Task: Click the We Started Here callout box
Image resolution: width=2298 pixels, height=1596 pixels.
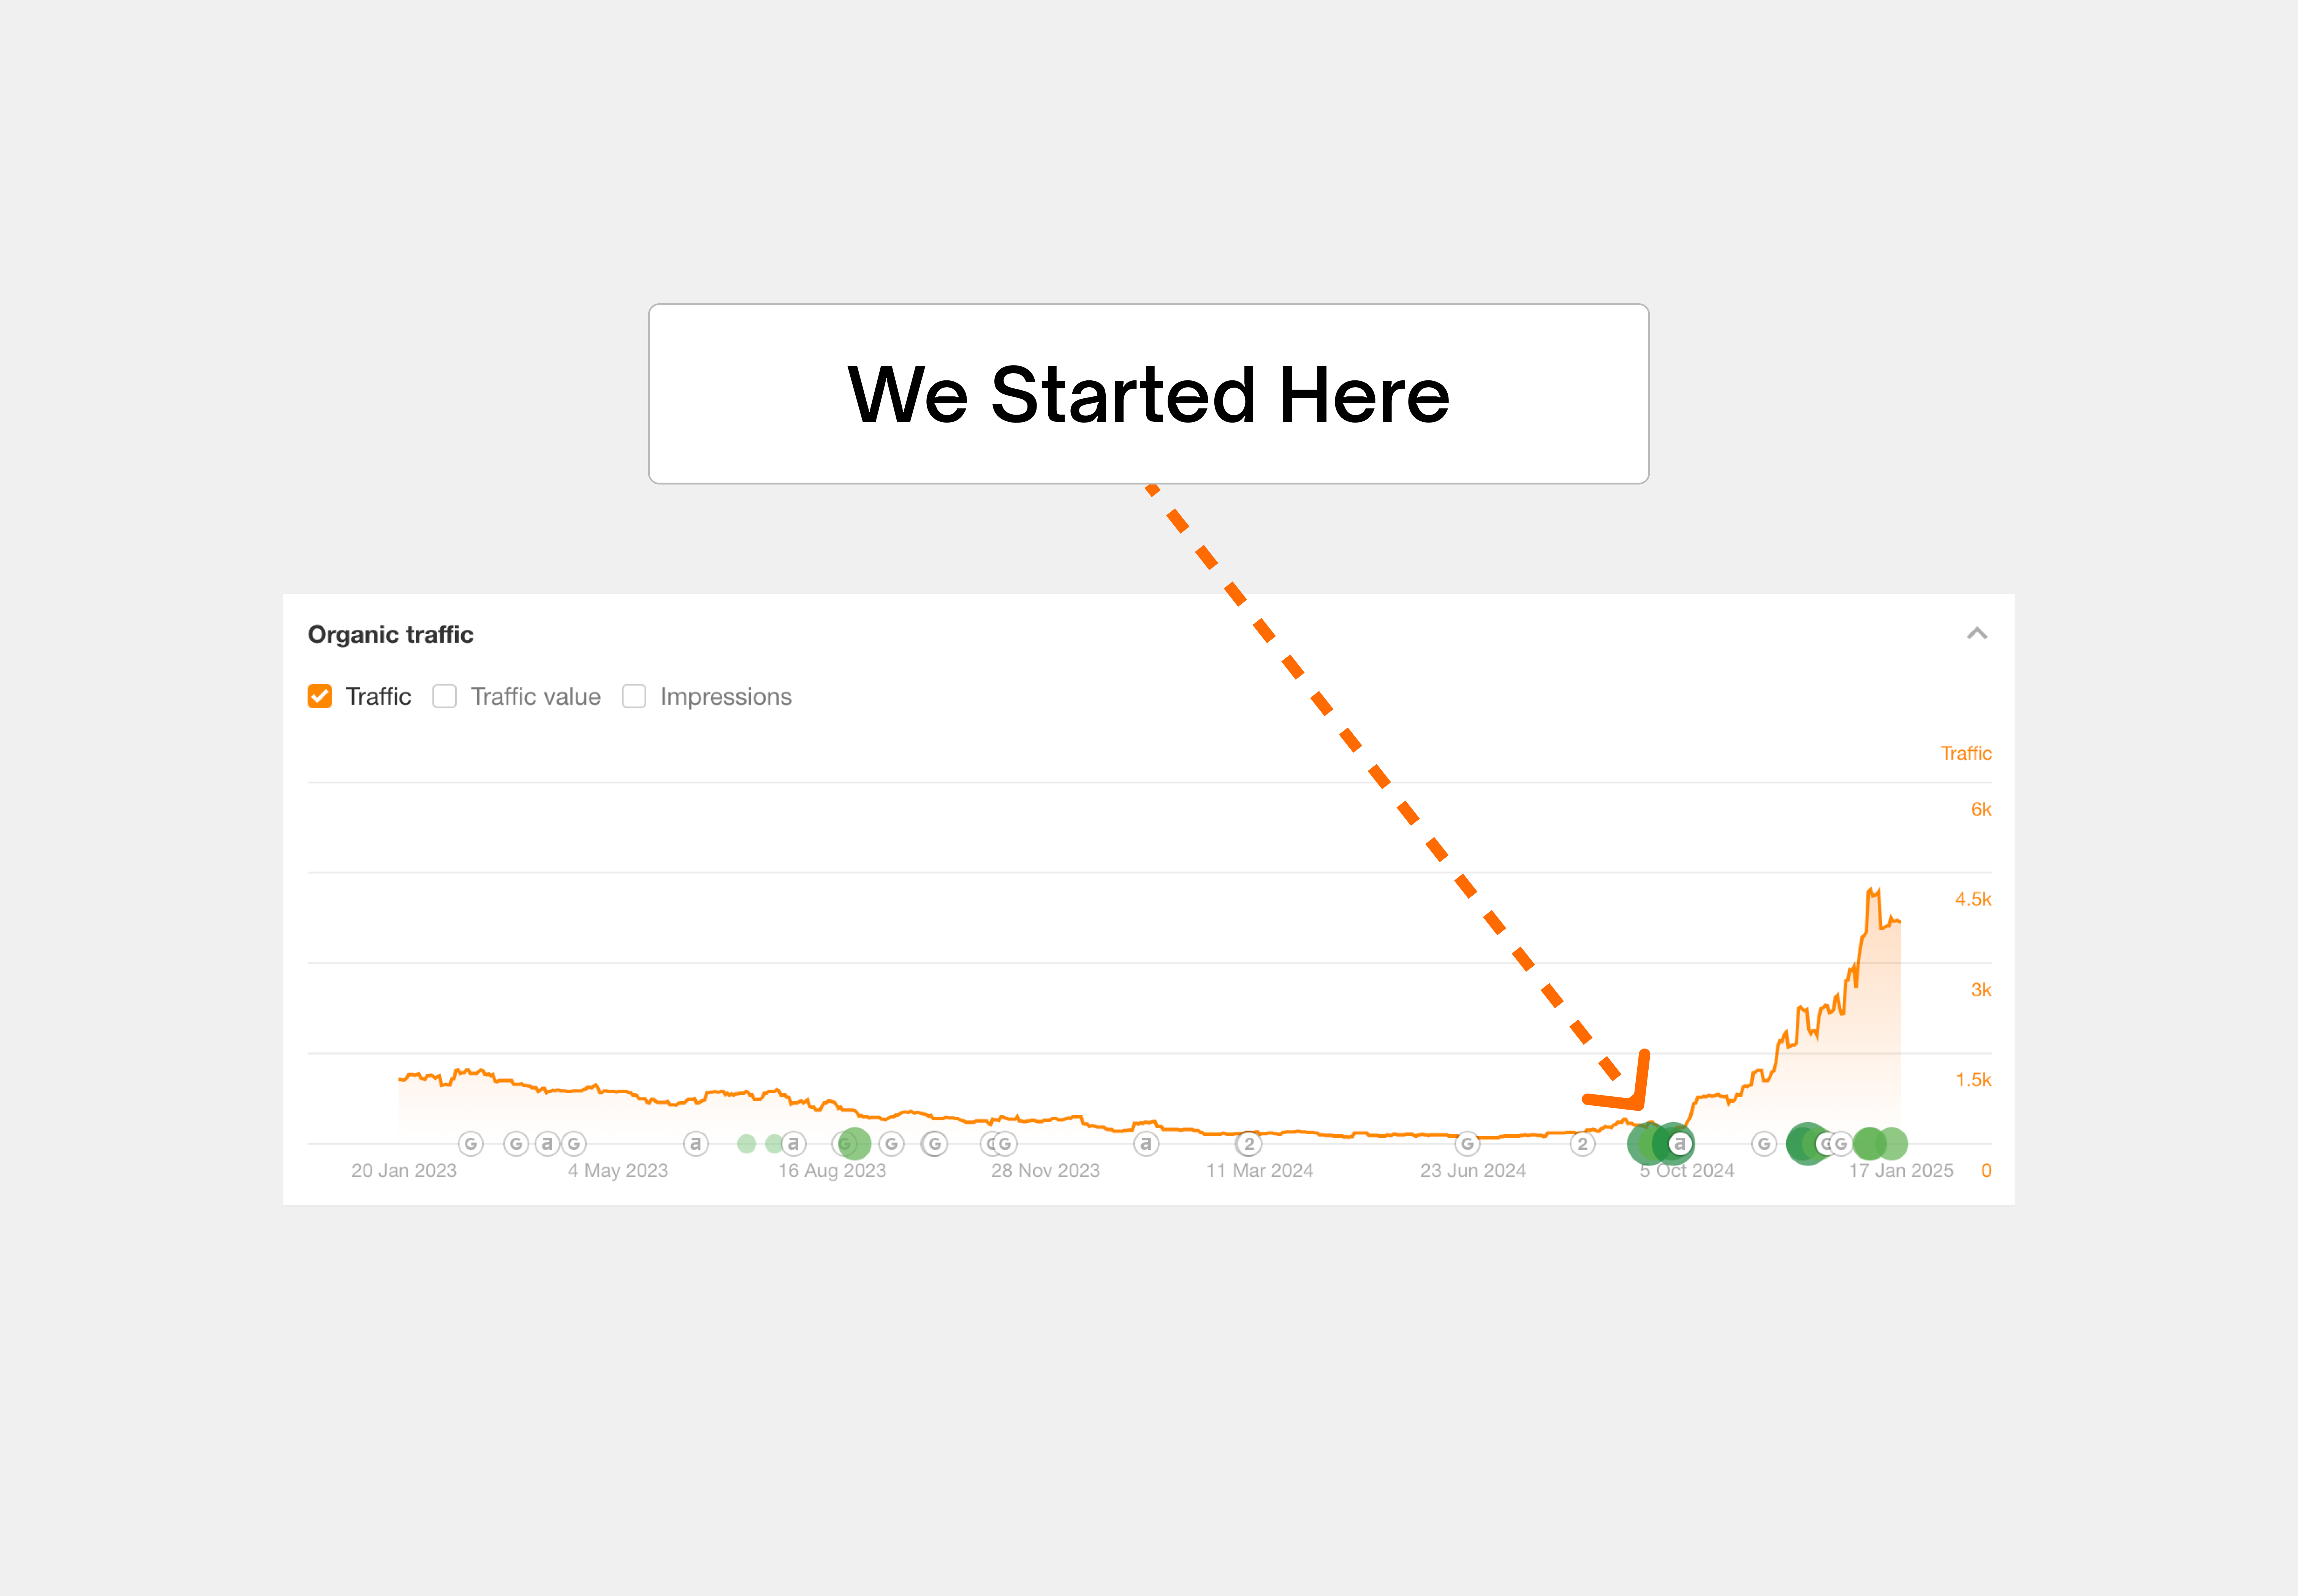Action: tap(1148, 394)
